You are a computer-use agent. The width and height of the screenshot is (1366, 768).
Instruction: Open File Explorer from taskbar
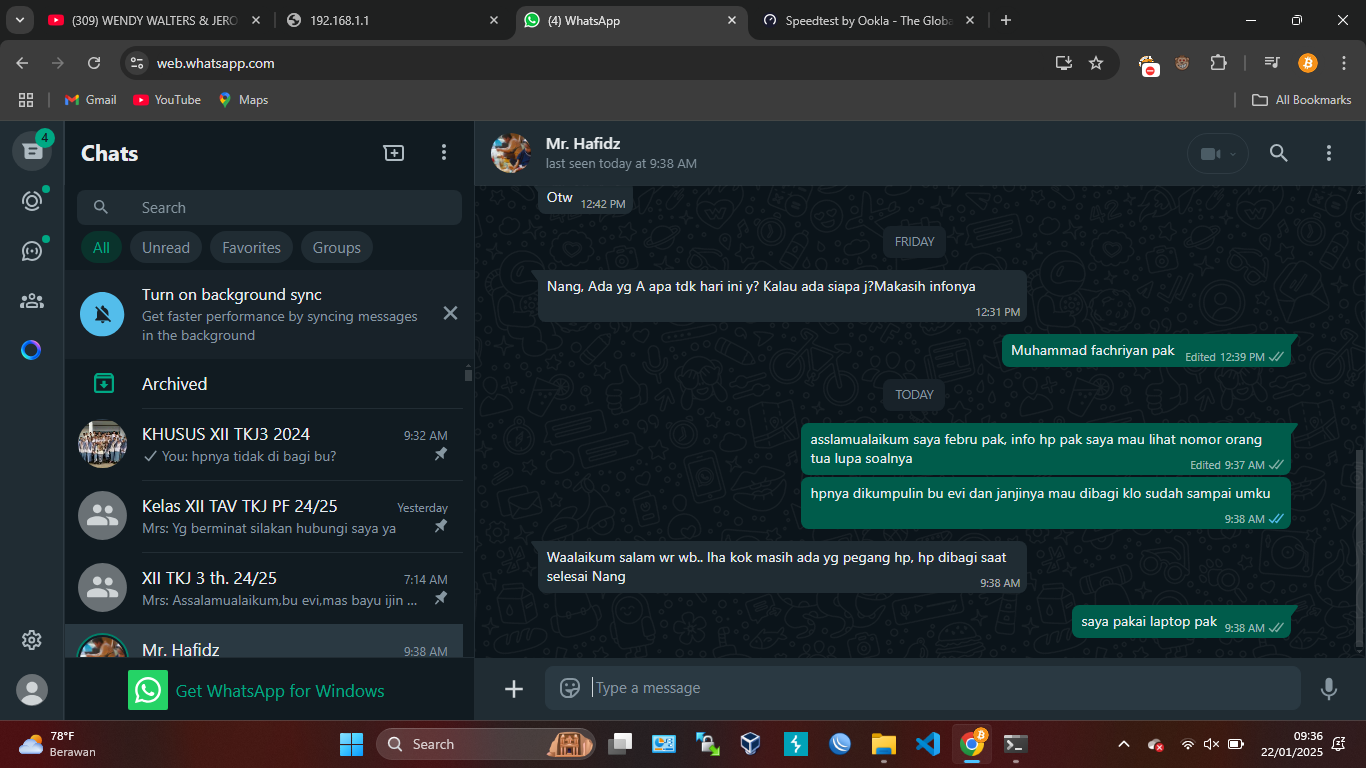pos(884,744)
